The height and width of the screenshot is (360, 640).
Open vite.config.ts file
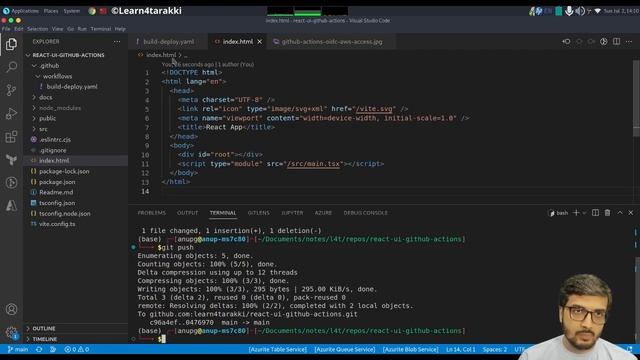[57, 224]
